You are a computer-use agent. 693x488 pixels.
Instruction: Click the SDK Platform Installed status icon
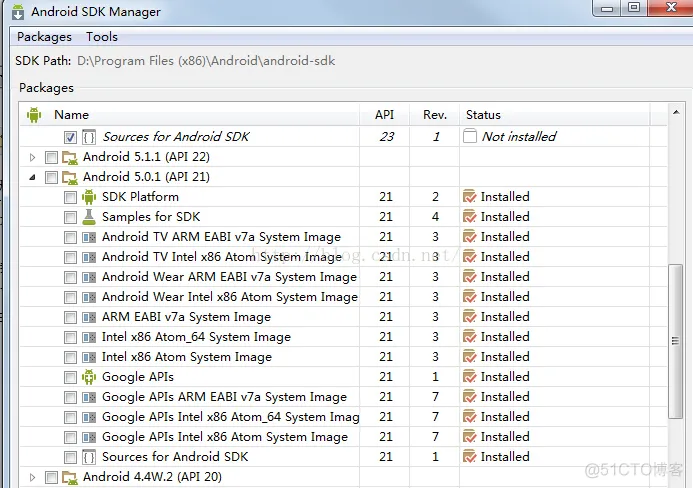[469, 196]
